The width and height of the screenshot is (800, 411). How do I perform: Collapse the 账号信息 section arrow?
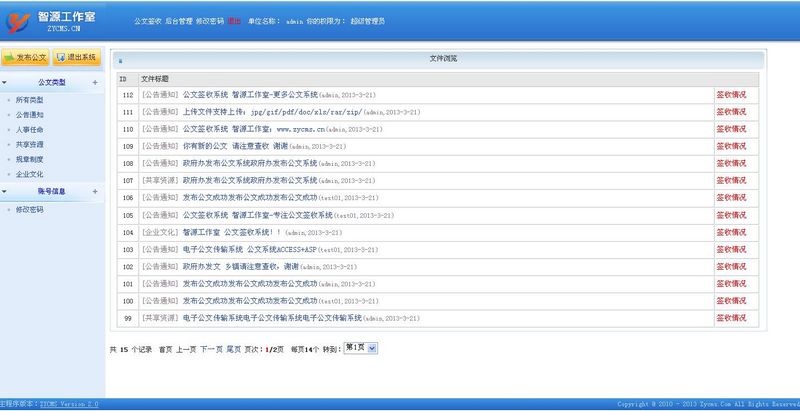[x=5, y=192]
